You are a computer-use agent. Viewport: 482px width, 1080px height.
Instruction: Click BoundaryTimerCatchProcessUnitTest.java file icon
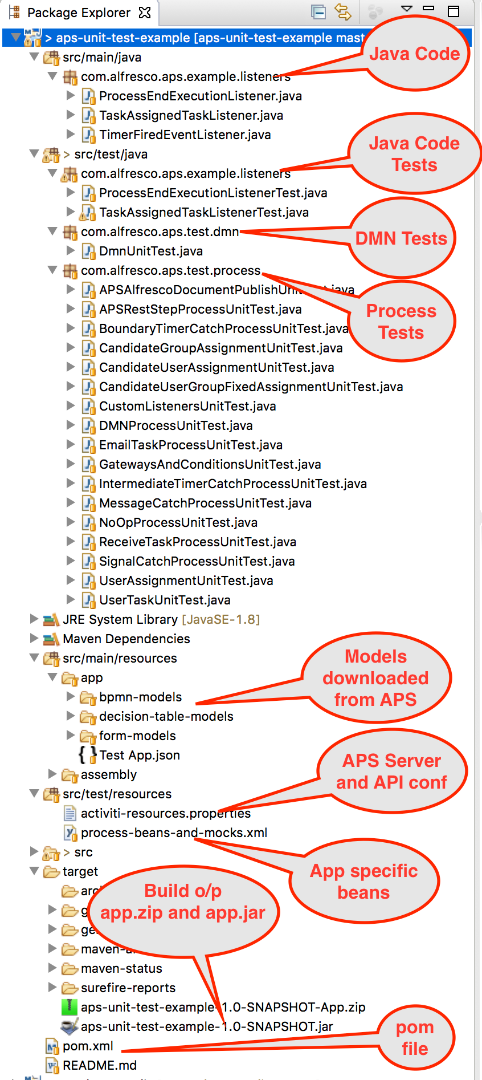tap(88, 329)
